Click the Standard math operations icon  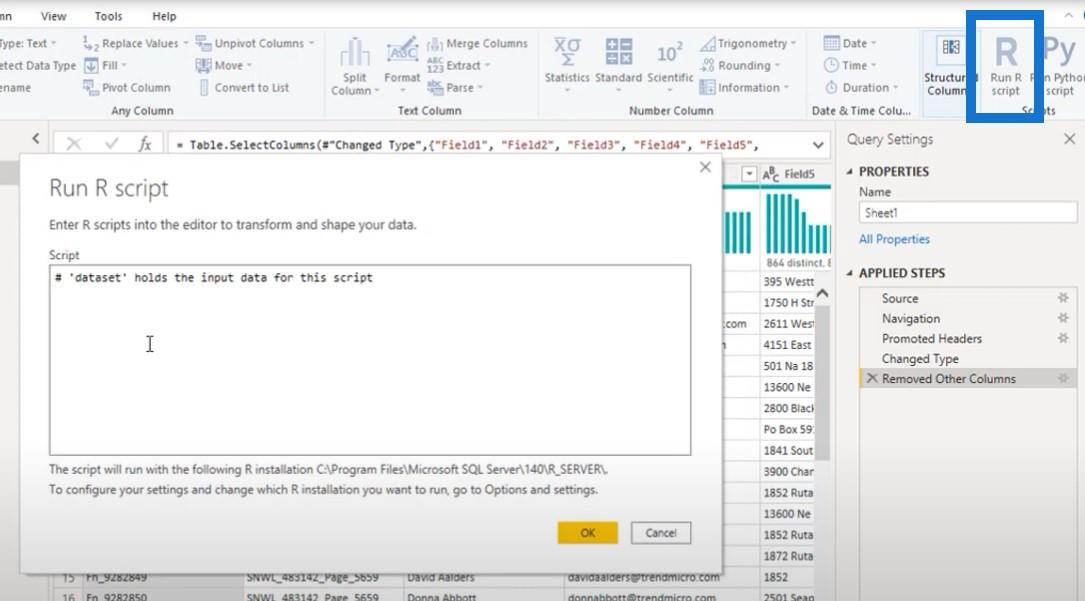pos(619,60)
